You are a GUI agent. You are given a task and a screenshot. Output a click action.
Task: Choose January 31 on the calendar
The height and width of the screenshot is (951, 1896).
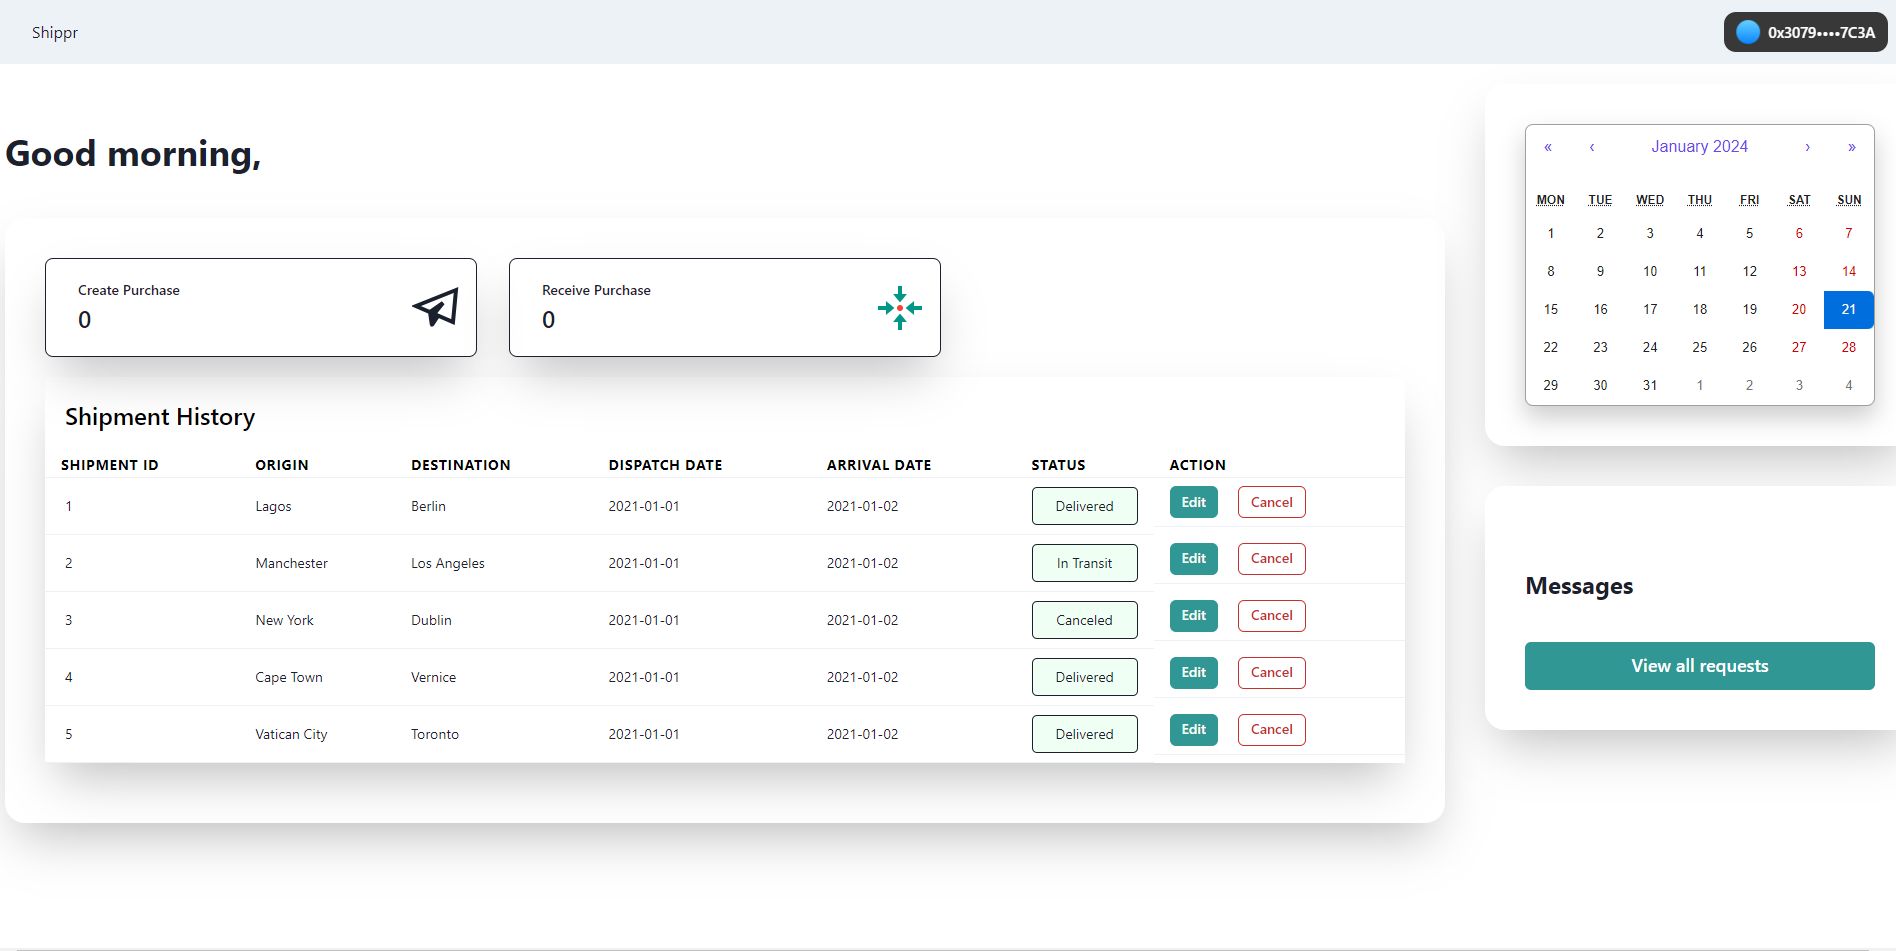tap(1650, 385)
